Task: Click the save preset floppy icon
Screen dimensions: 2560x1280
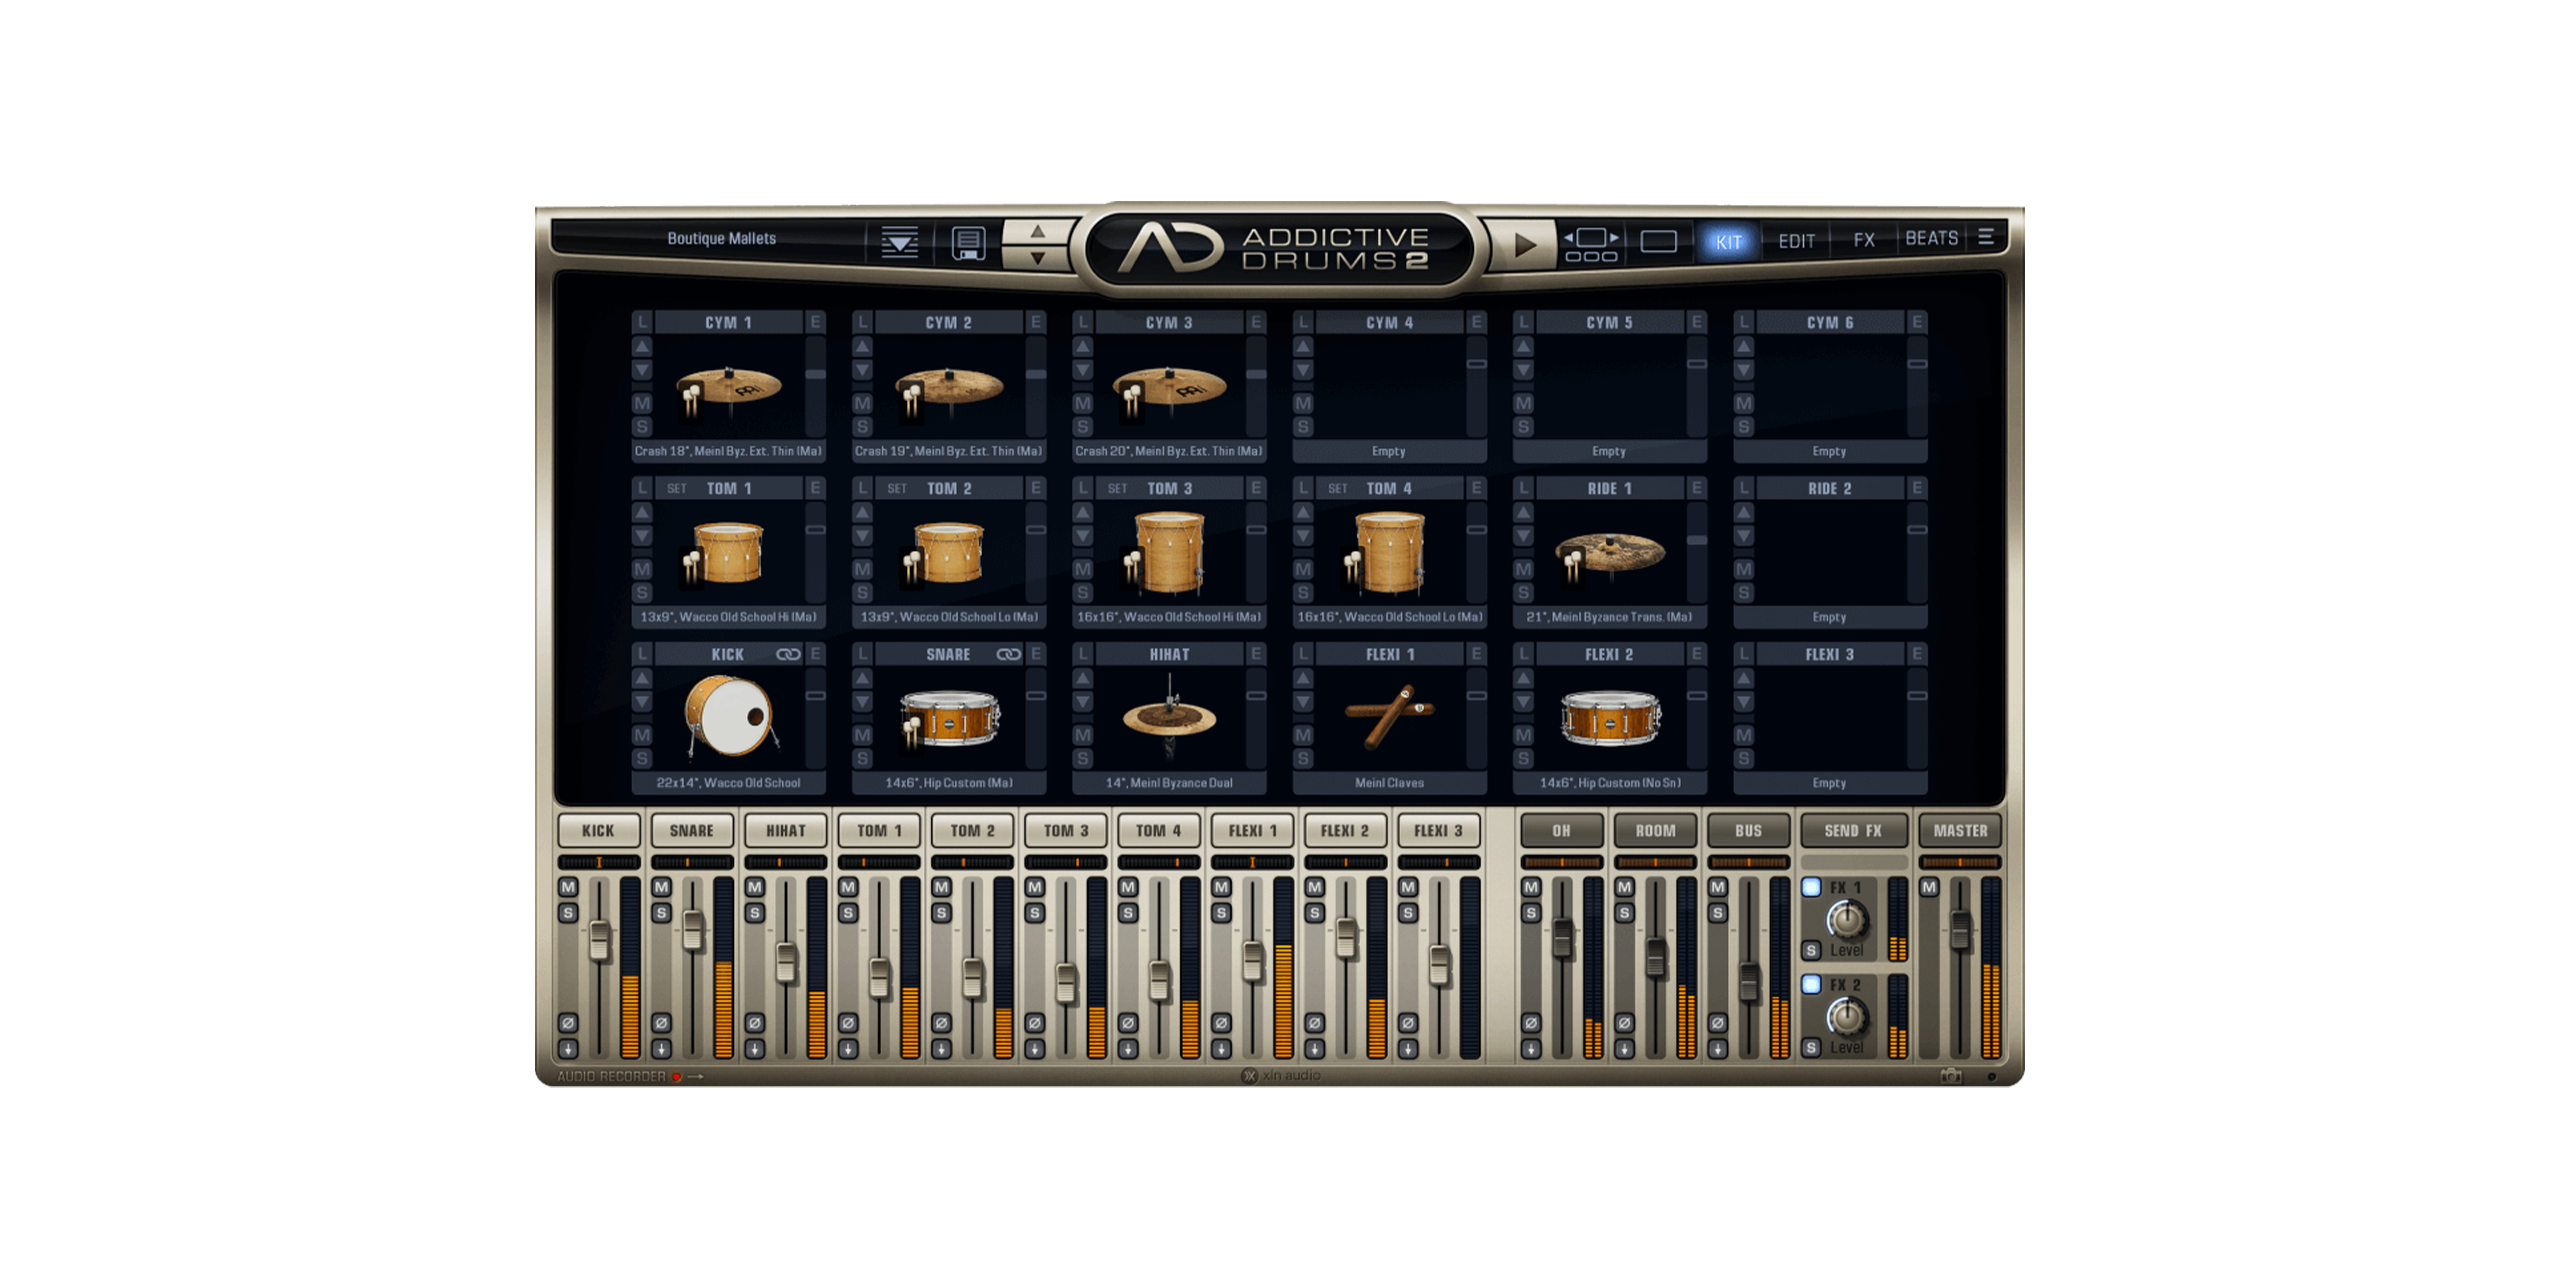Action: tap(967, 242)
